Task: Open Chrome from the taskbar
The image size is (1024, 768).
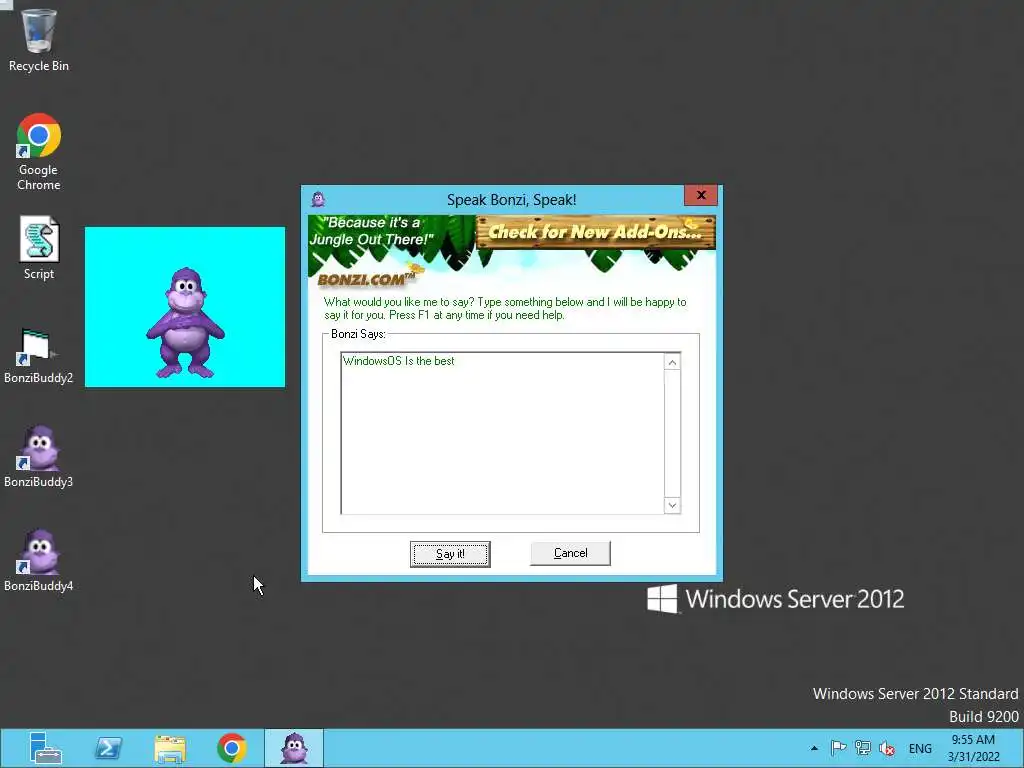Action: 232,748
